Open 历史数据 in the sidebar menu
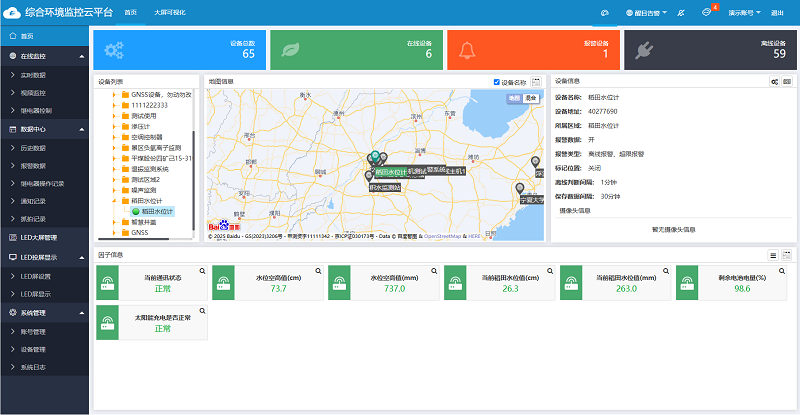This screenshot has height=415, width=800. click(34, 147)
